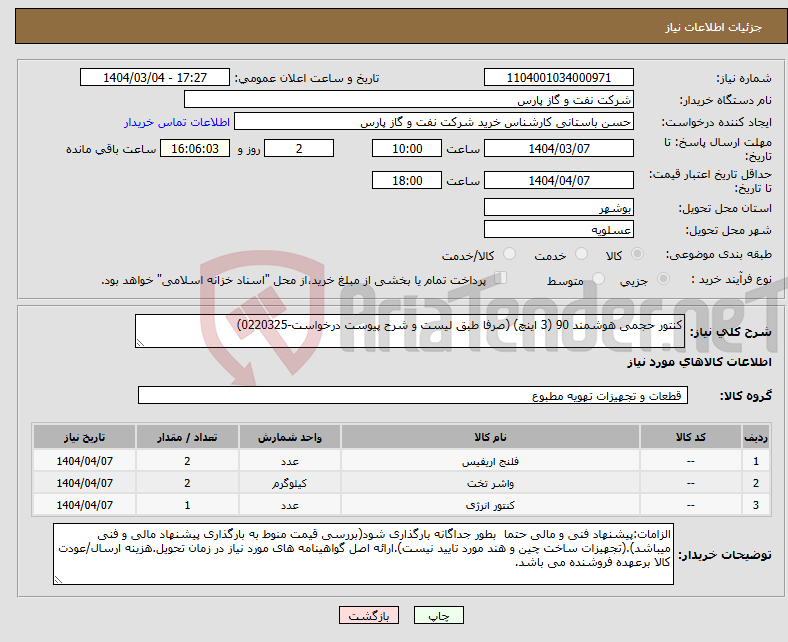Select the متوسط purchase type radio
The image size is (788, 642).
[599, 279]
